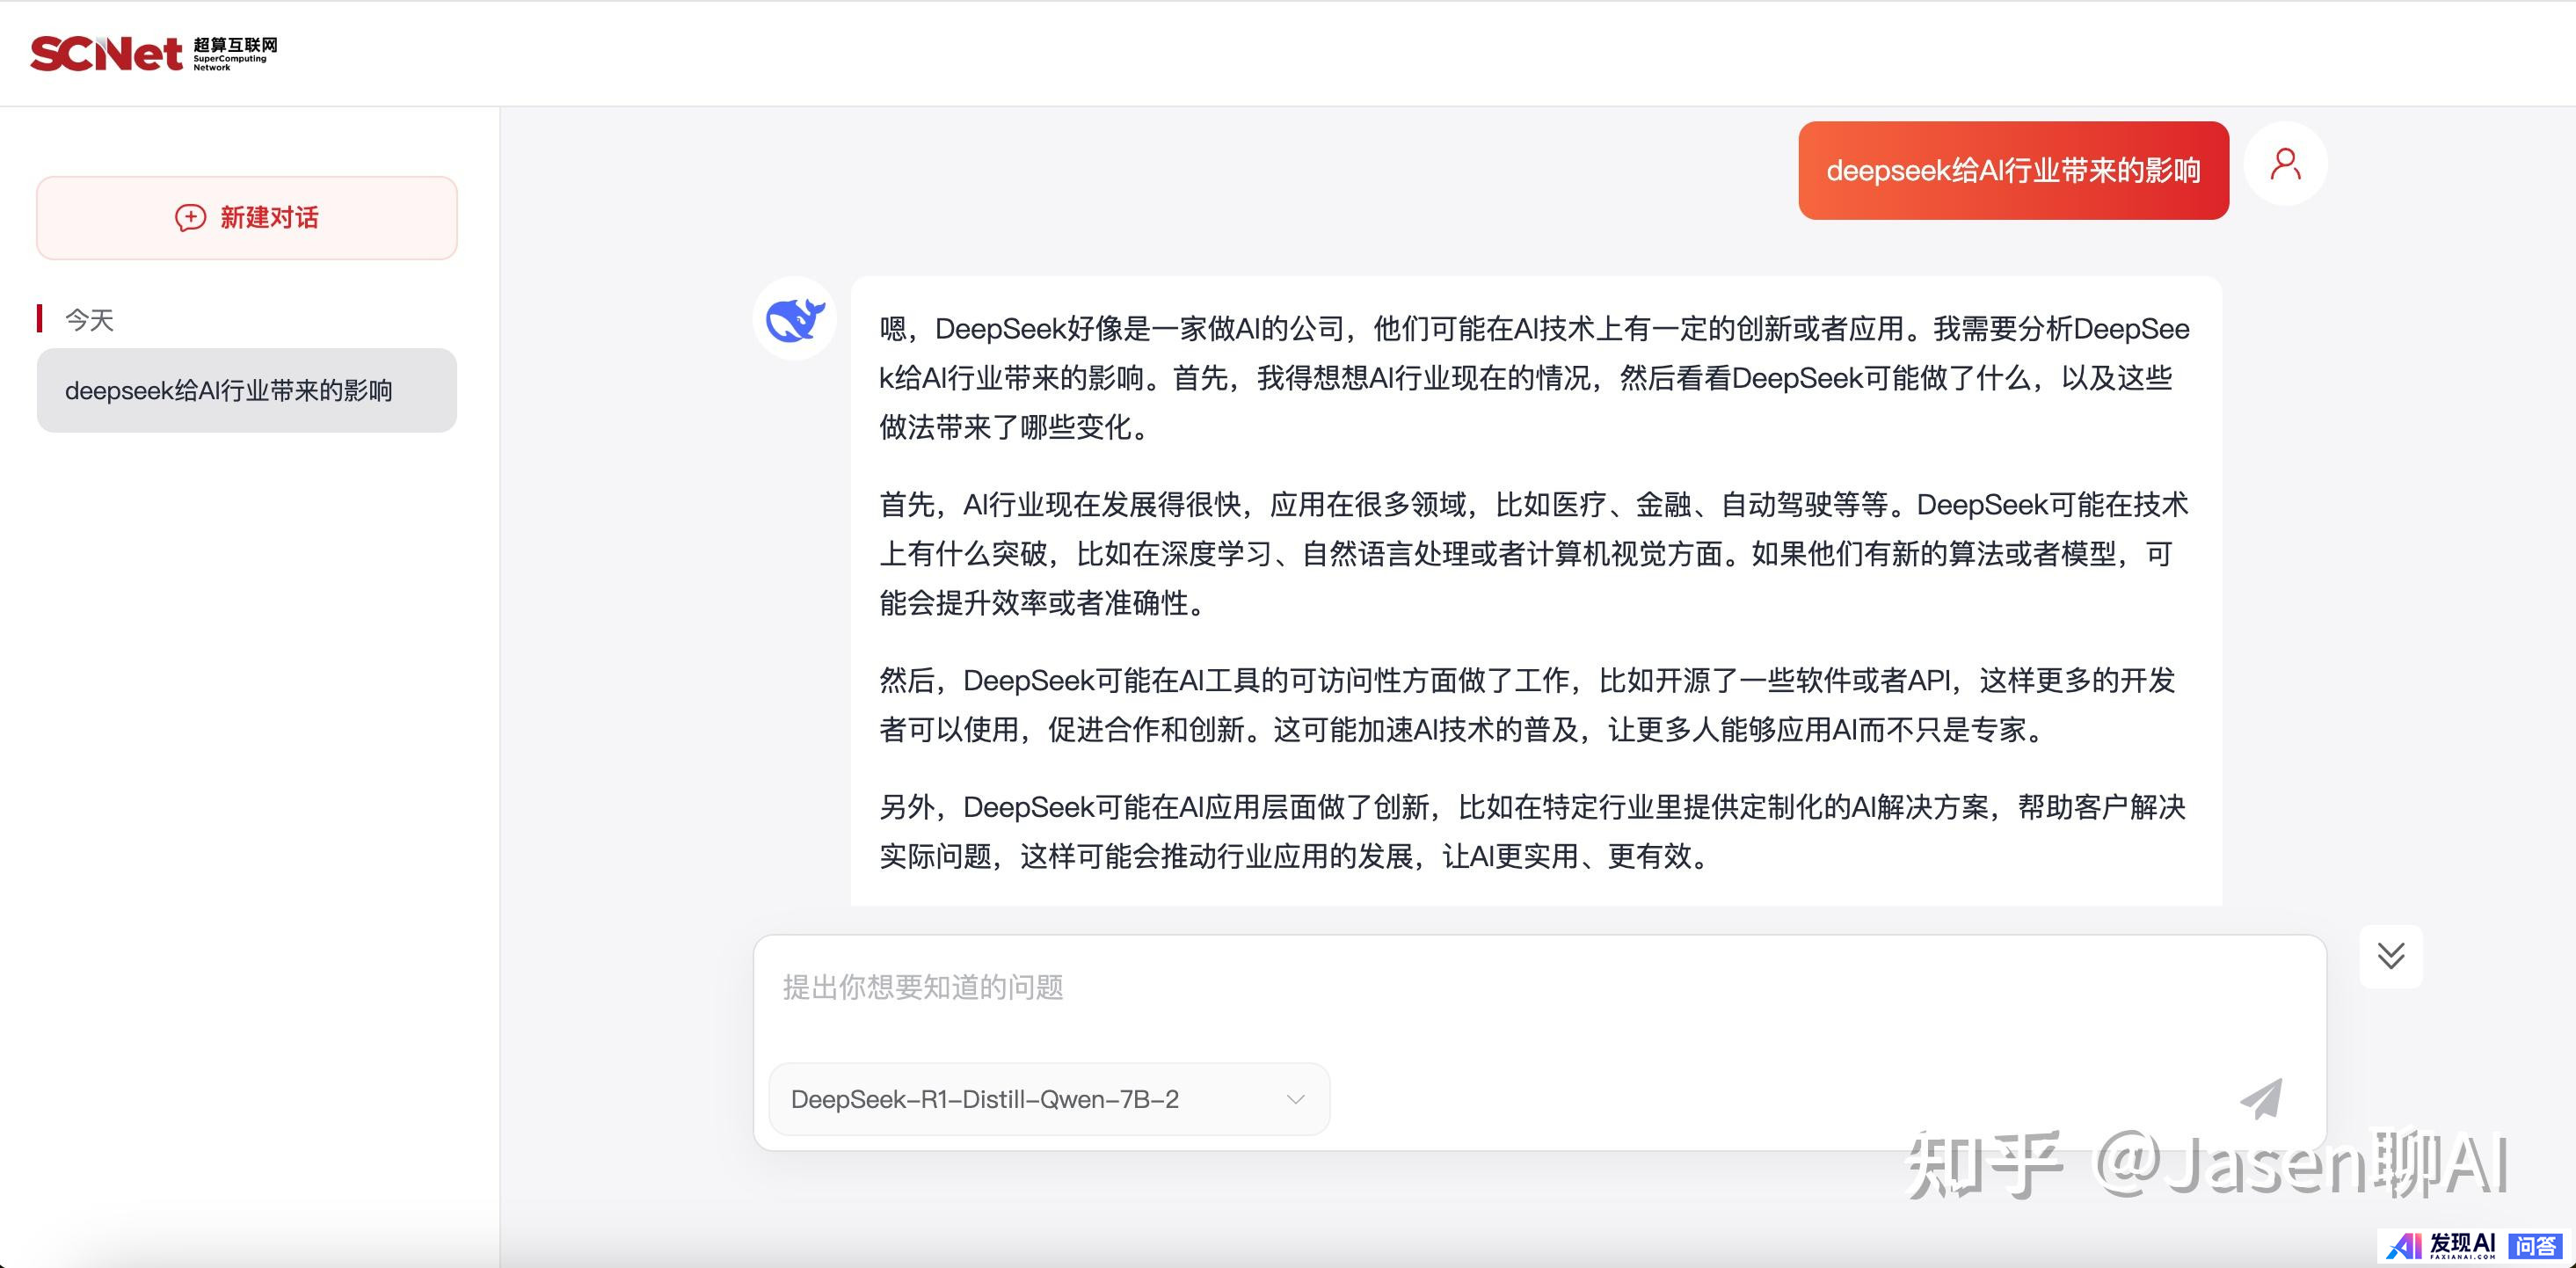
Task: Click the plus chat-bubble icon
Action: pyautogui.click(x=190, y=217)
